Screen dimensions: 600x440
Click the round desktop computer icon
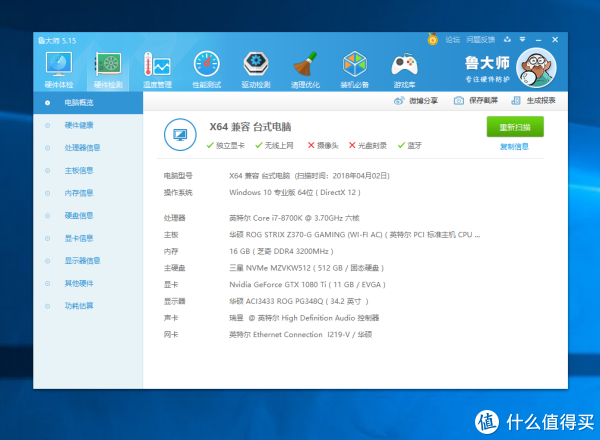click(x=180, y=135)
